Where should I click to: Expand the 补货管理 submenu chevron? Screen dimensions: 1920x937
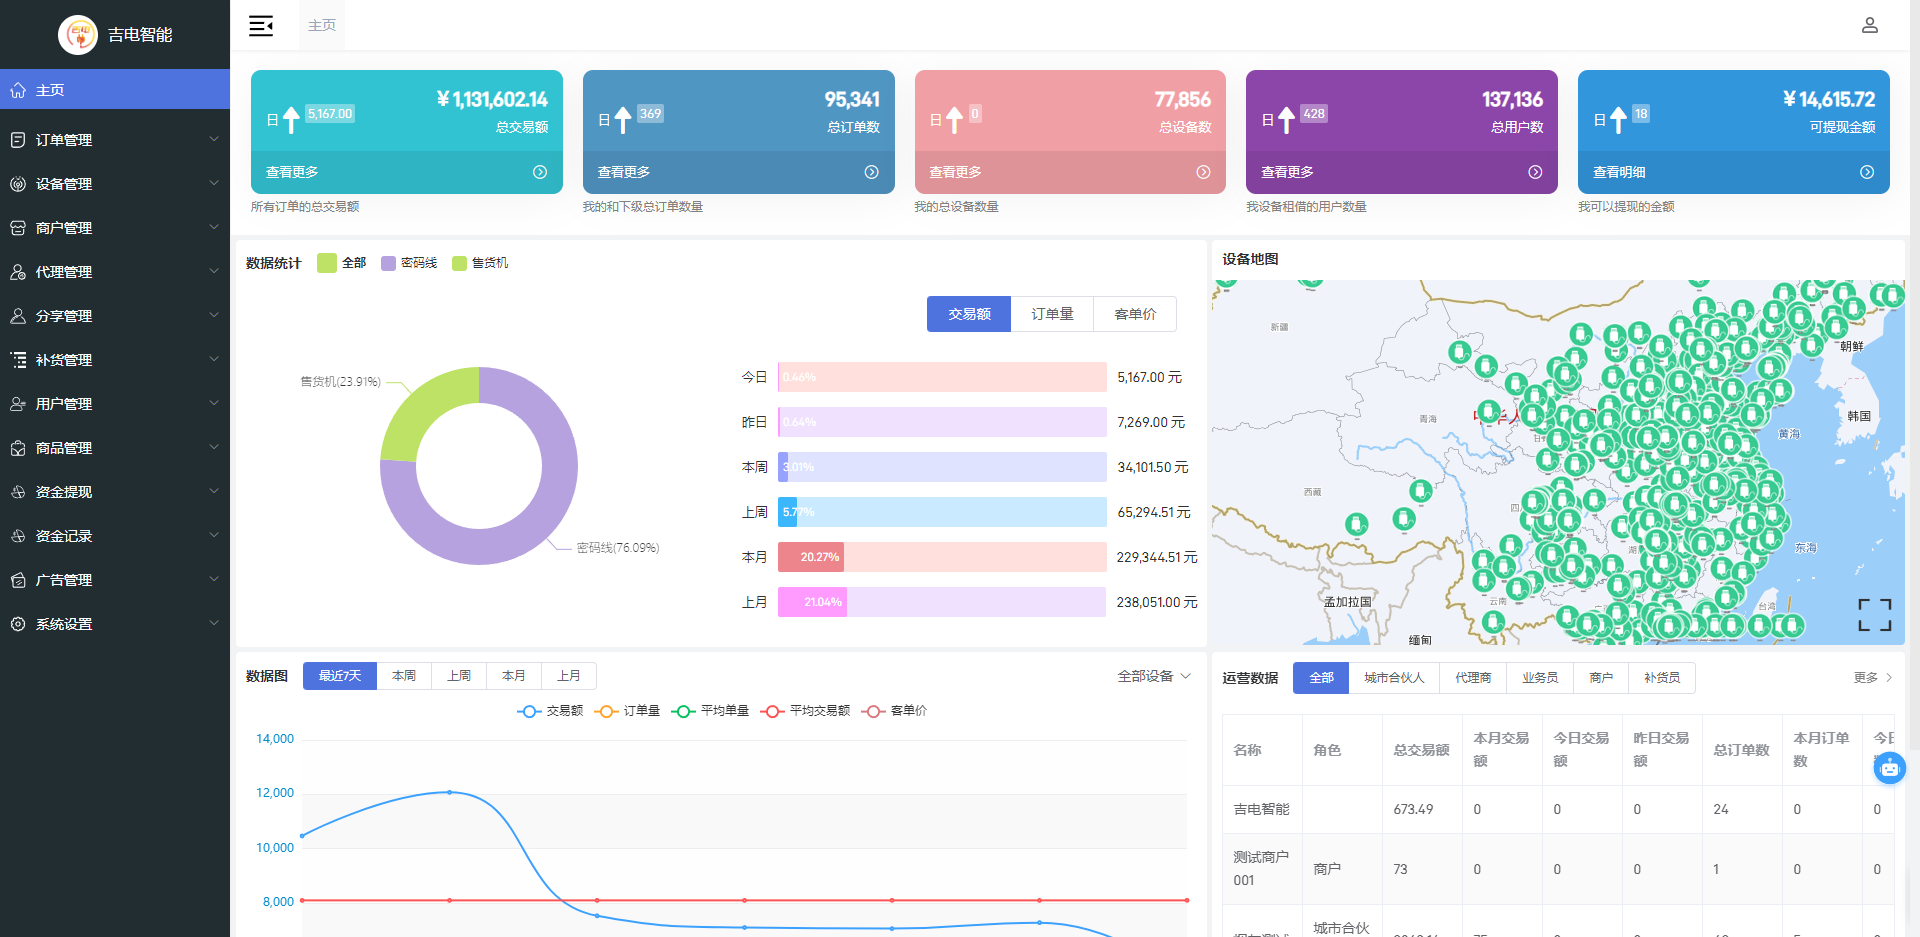tap(214, 359)
